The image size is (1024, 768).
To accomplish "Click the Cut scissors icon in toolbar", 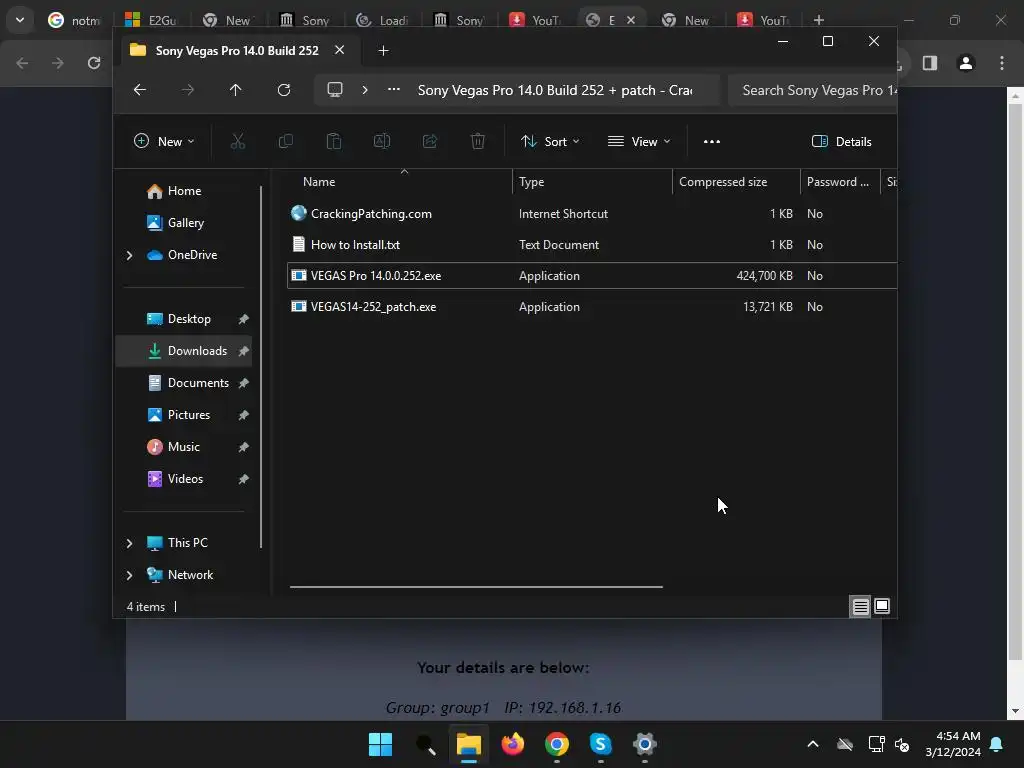I will (x=238, y=141).
